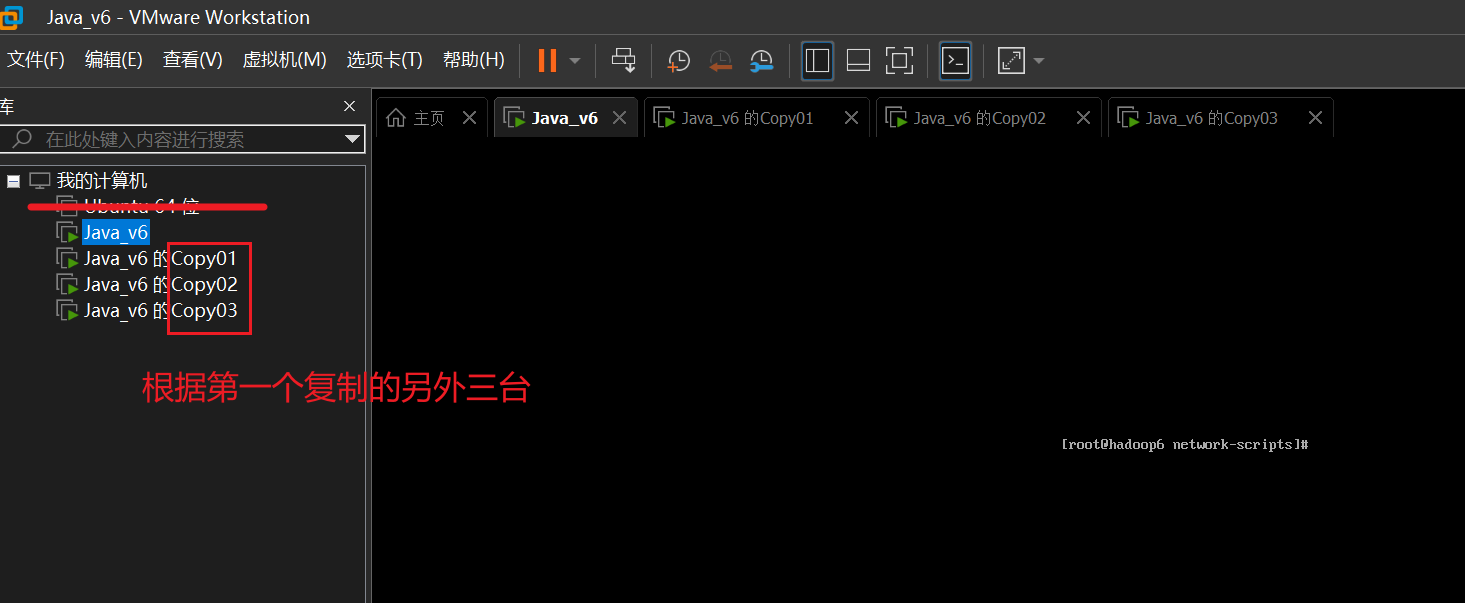Open the 编辑(E) menu
The height and width of the screenshot is (603, 1465).
click(x=114, y=60)
